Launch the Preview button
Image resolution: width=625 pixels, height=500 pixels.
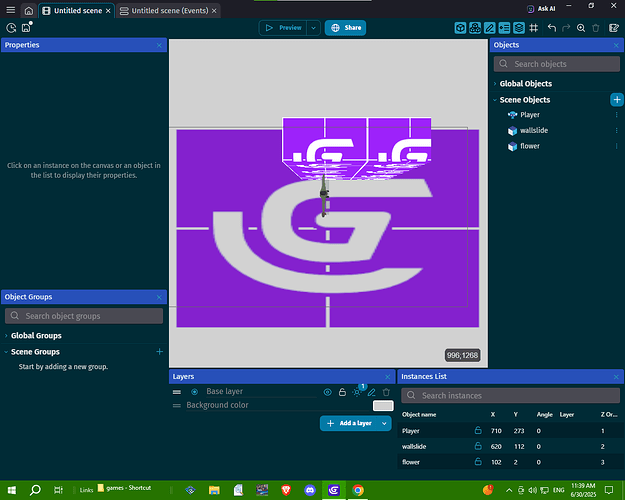(283, 28)
